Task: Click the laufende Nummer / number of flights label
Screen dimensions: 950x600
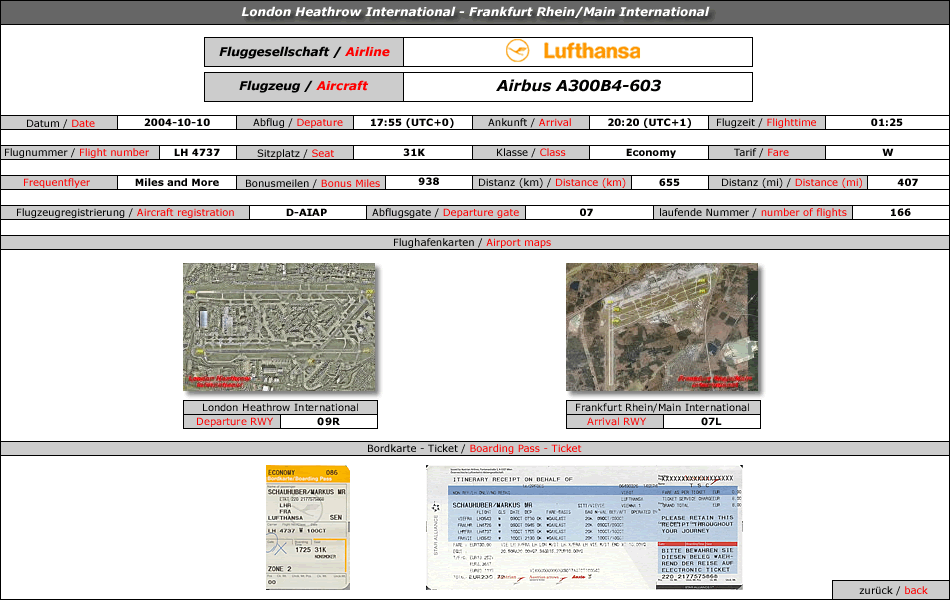Action: pos(752,213)
